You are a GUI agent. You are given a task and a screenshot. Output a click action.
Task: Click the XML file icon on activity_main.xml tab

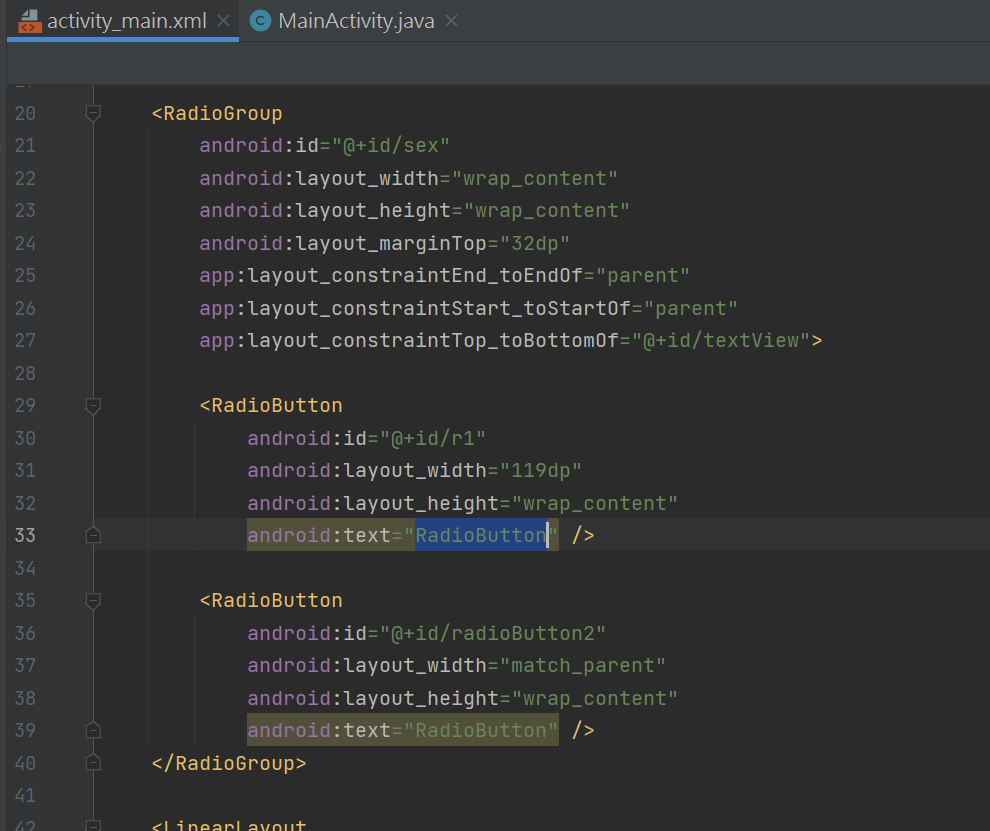point(29,21)
